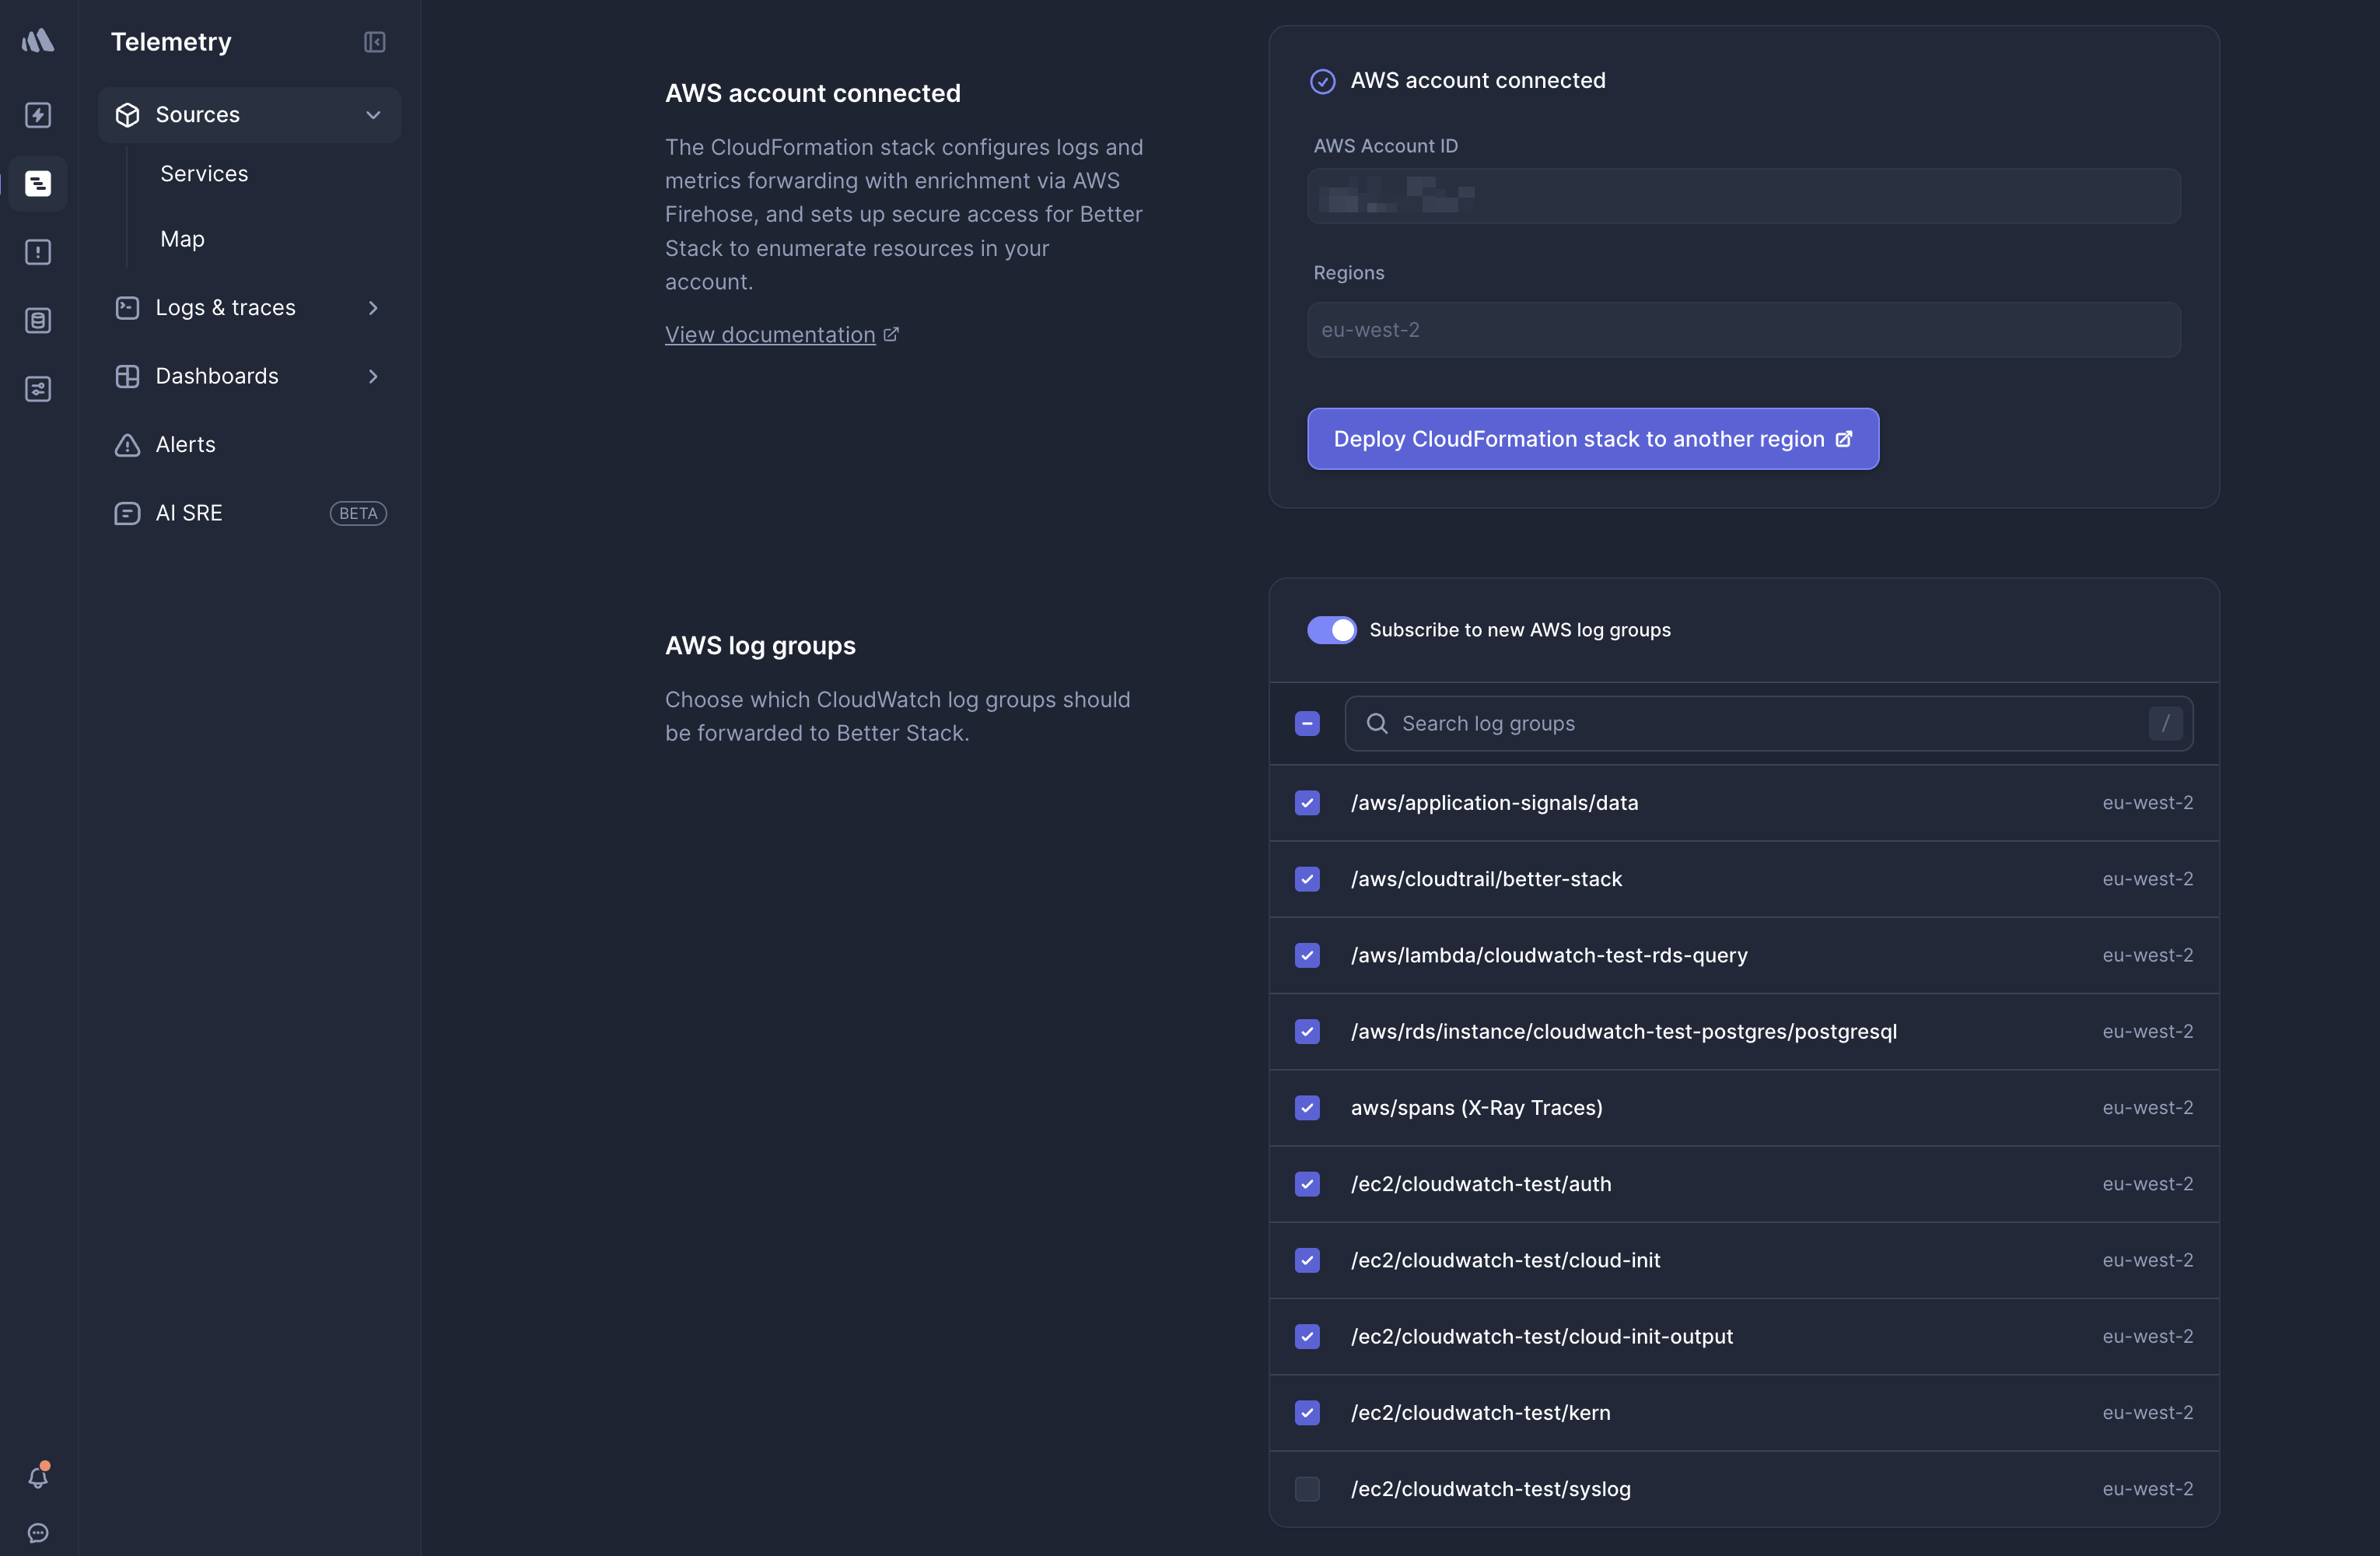The width and height of the screenshot is (2380, 1556).
Task: Click the Better Stack logo at top left
Action: coord(38,41)
